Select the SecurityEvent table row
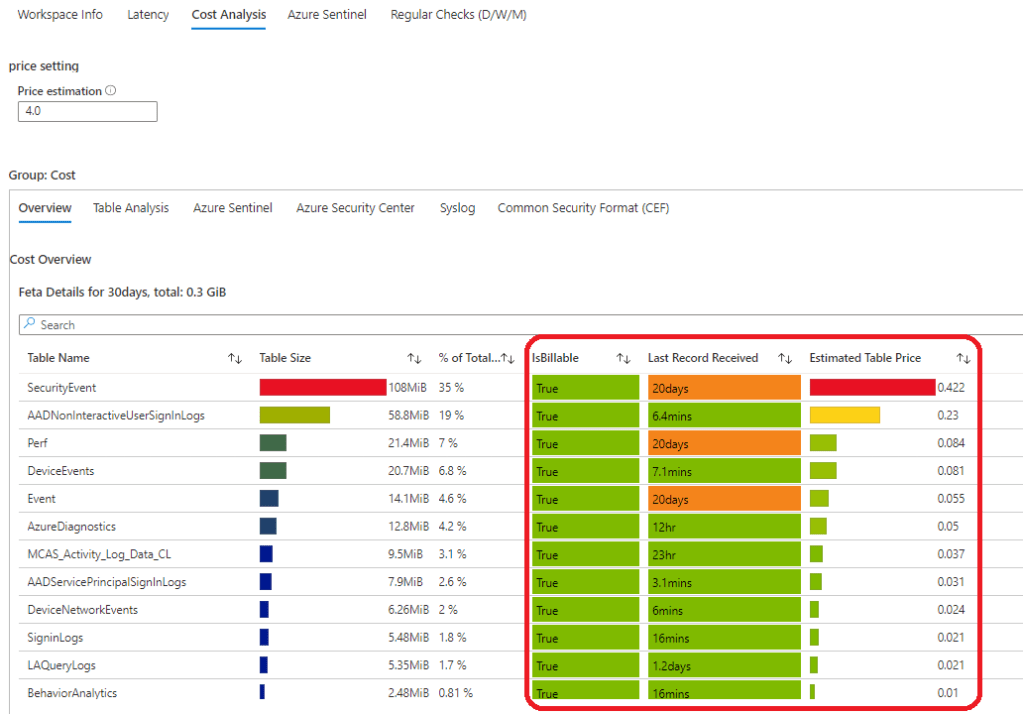The height and width of the screenshot is (714, 1023). [62, 387]
